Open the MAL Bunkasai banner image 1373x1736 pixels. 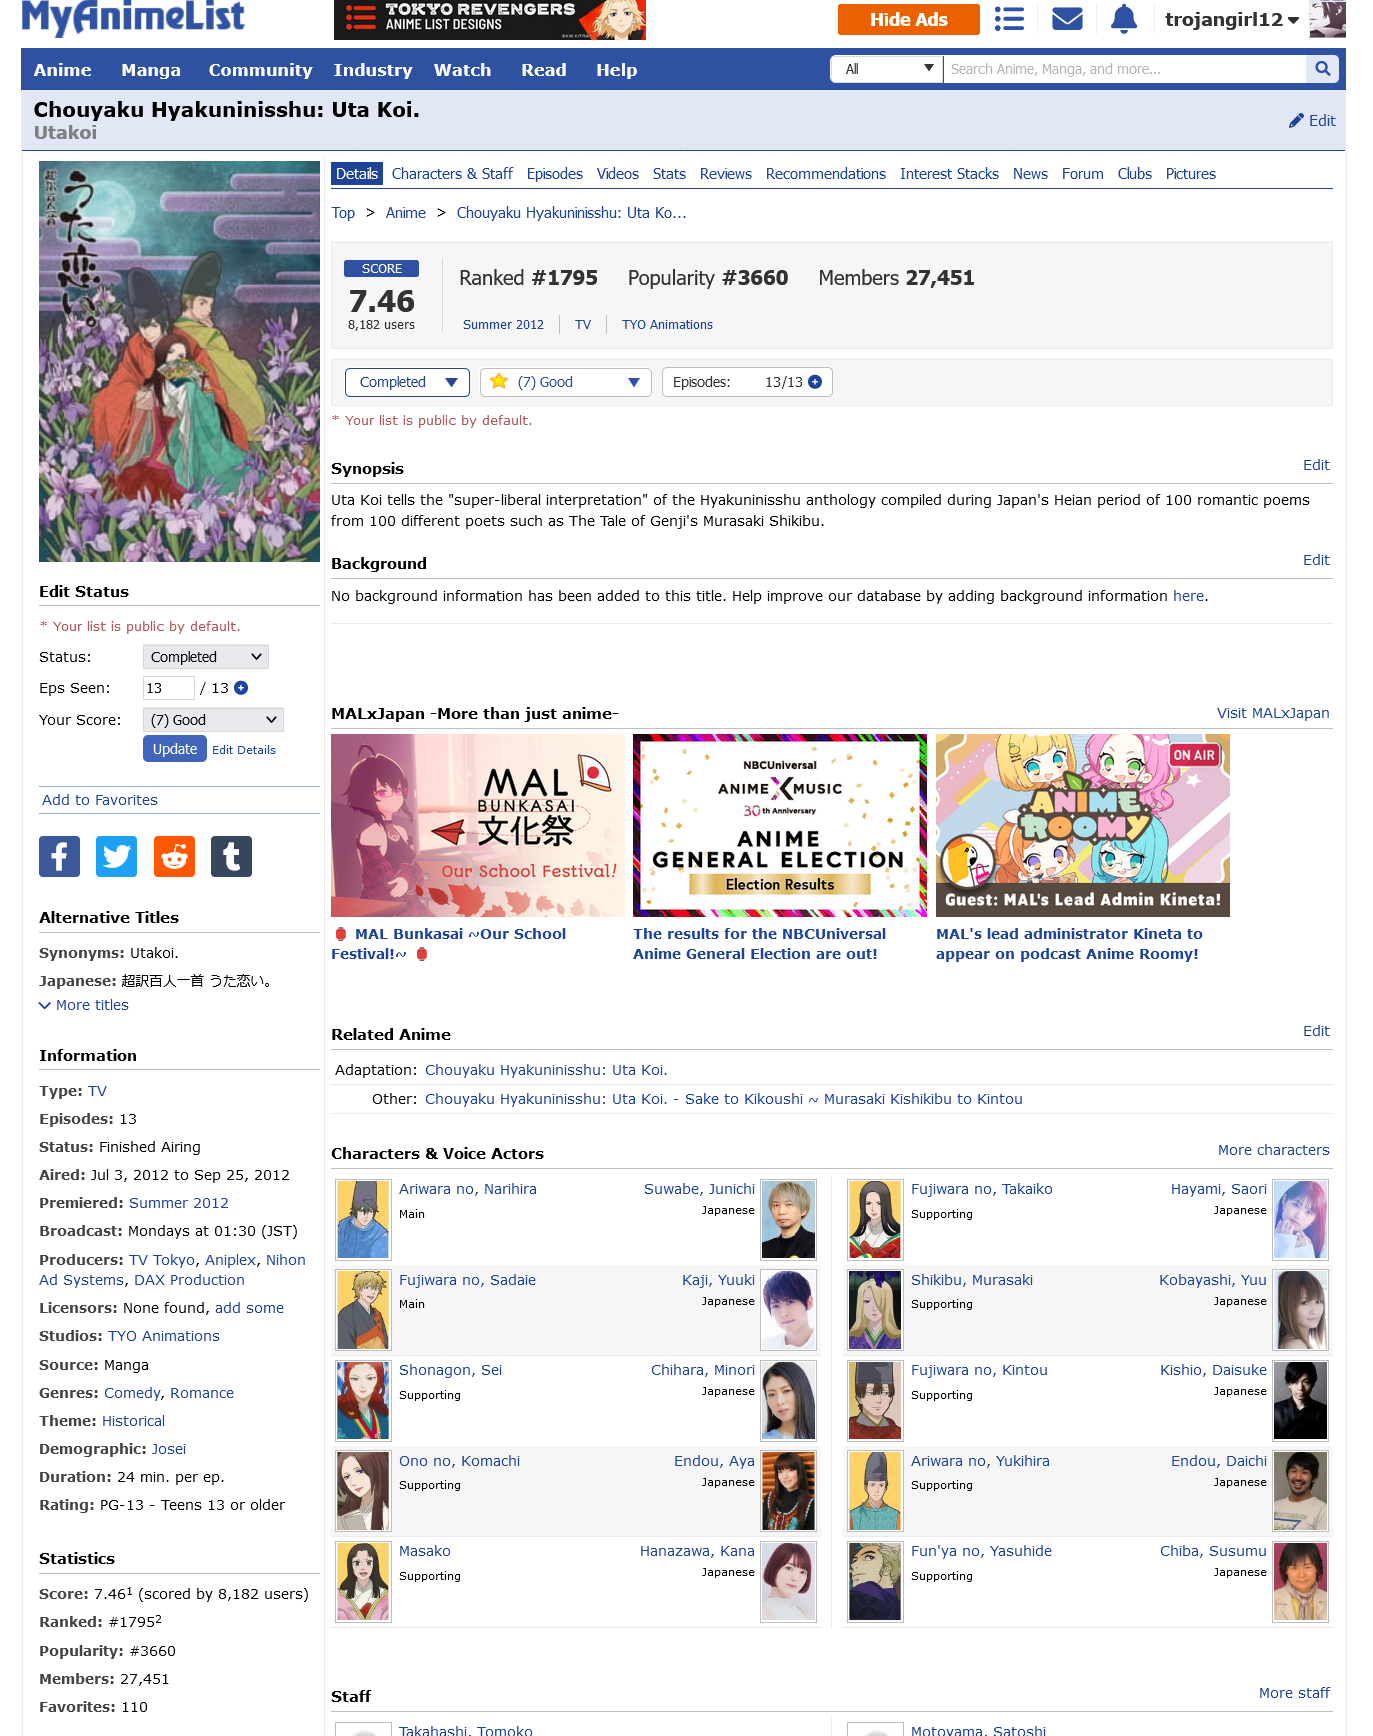(478, 825)
